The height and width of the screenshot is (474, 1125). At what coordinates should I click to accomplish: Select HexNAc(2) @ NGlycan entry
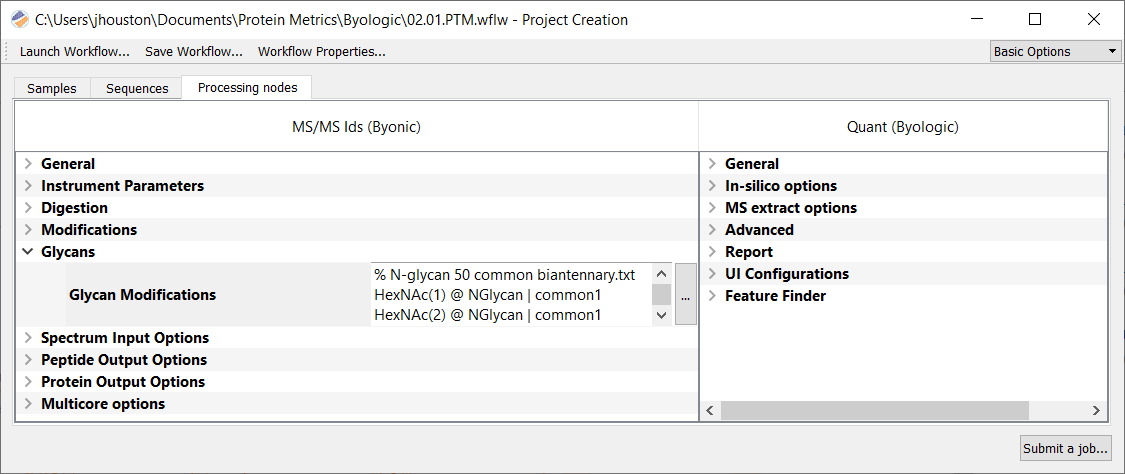point(487,315)
